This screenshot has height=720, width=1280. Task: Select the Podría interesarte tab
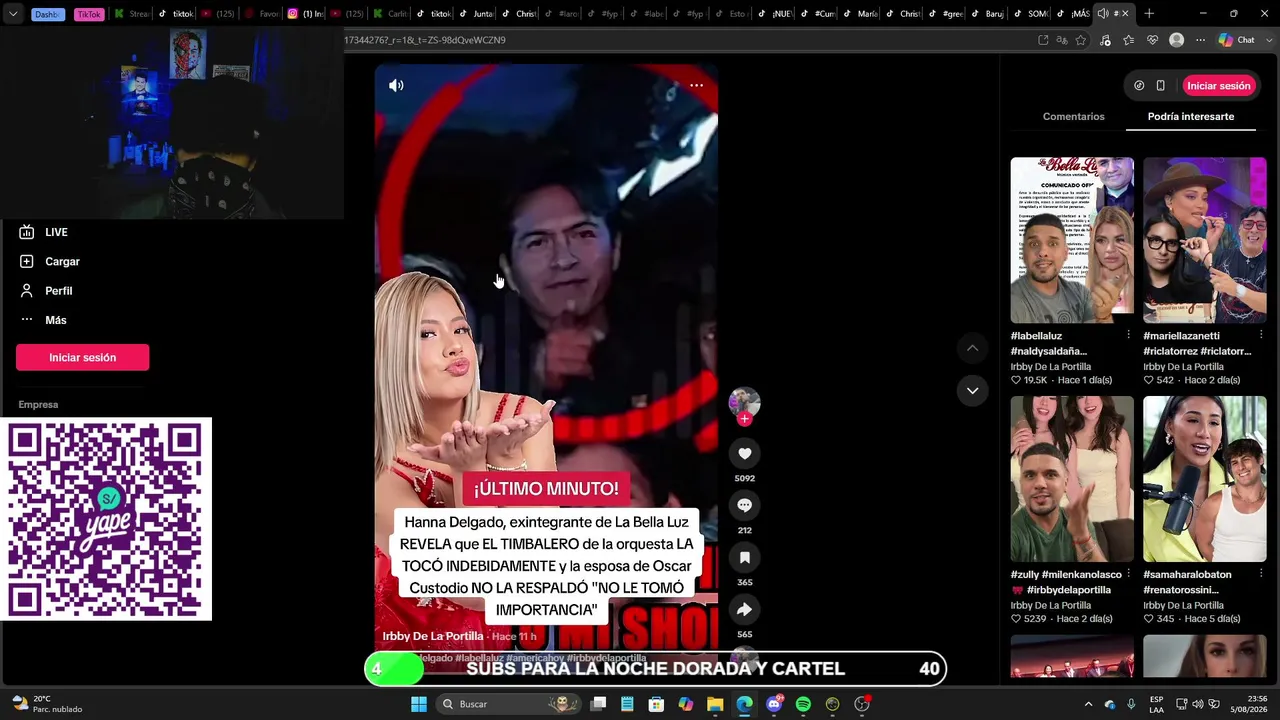1190,117
